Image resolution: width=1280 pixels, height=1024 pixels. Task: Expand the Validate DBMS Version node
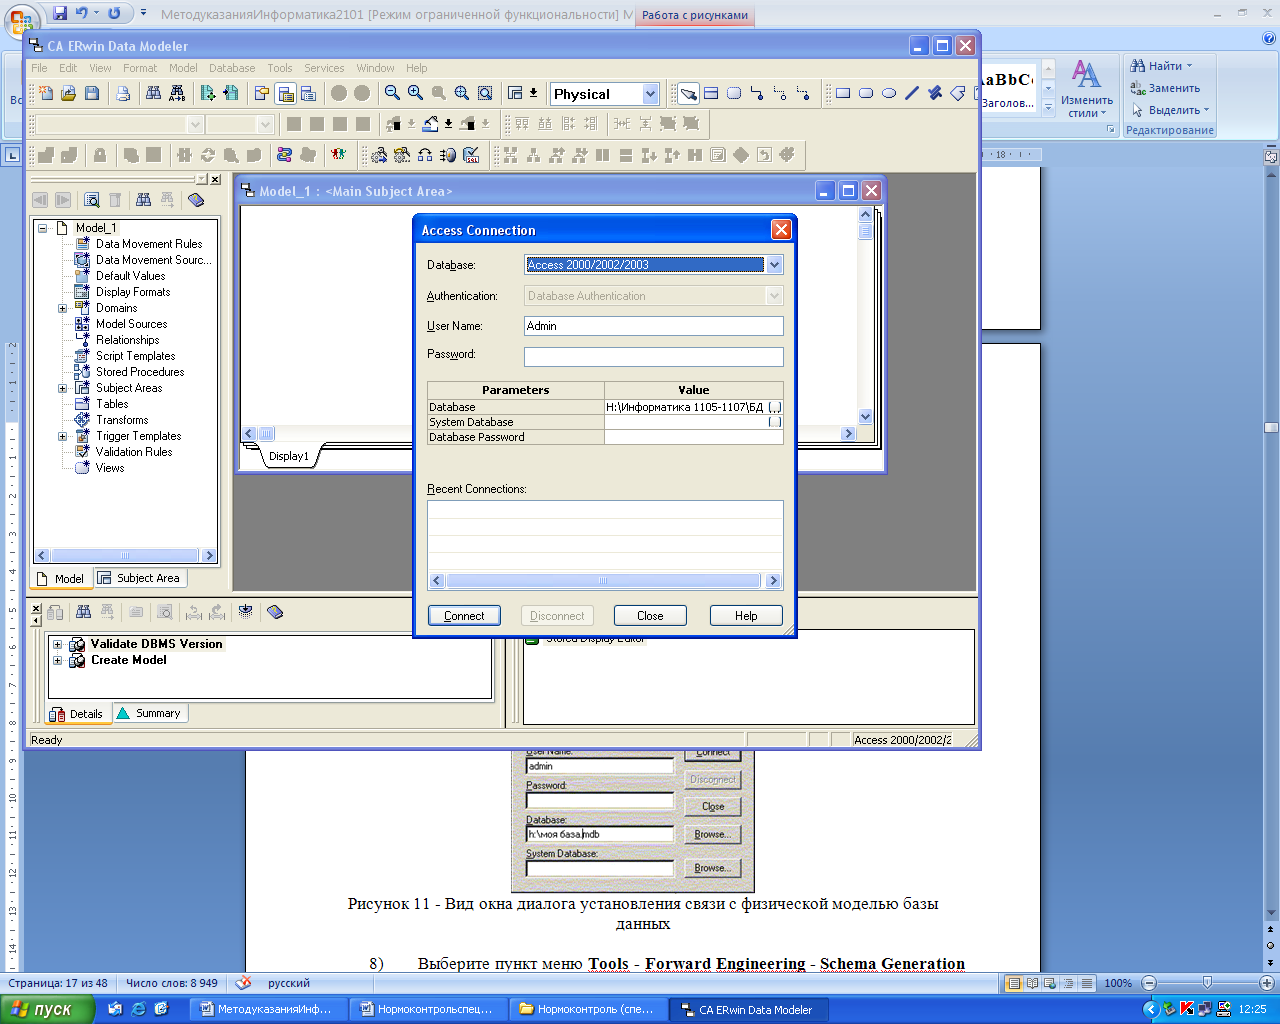tap(57, 644)
